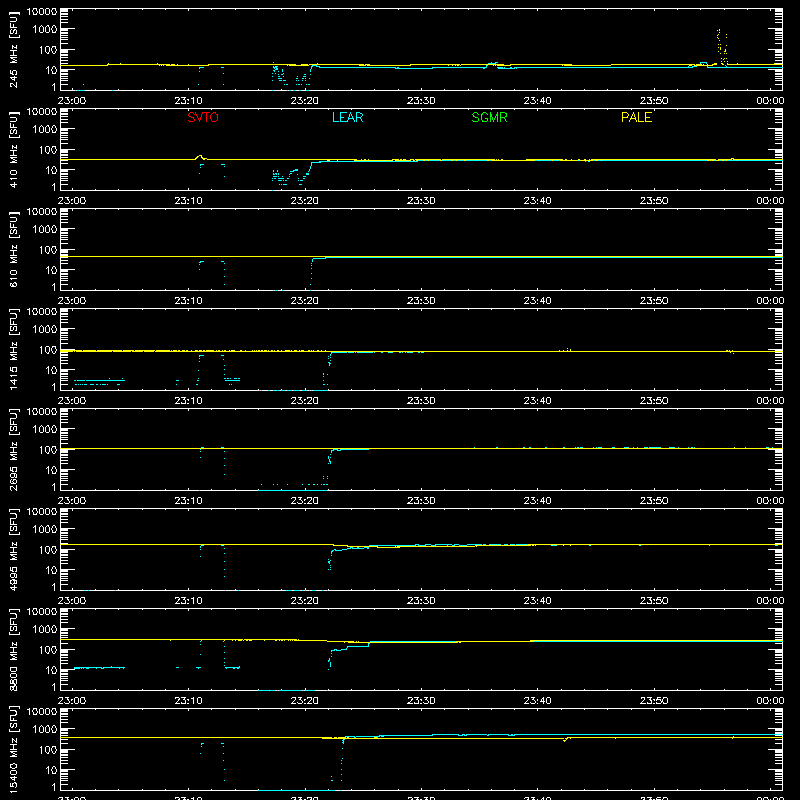Click the 8800 MHz [SFU] axis label
This screenshot has height=800, width=800.
click(13, 649)
